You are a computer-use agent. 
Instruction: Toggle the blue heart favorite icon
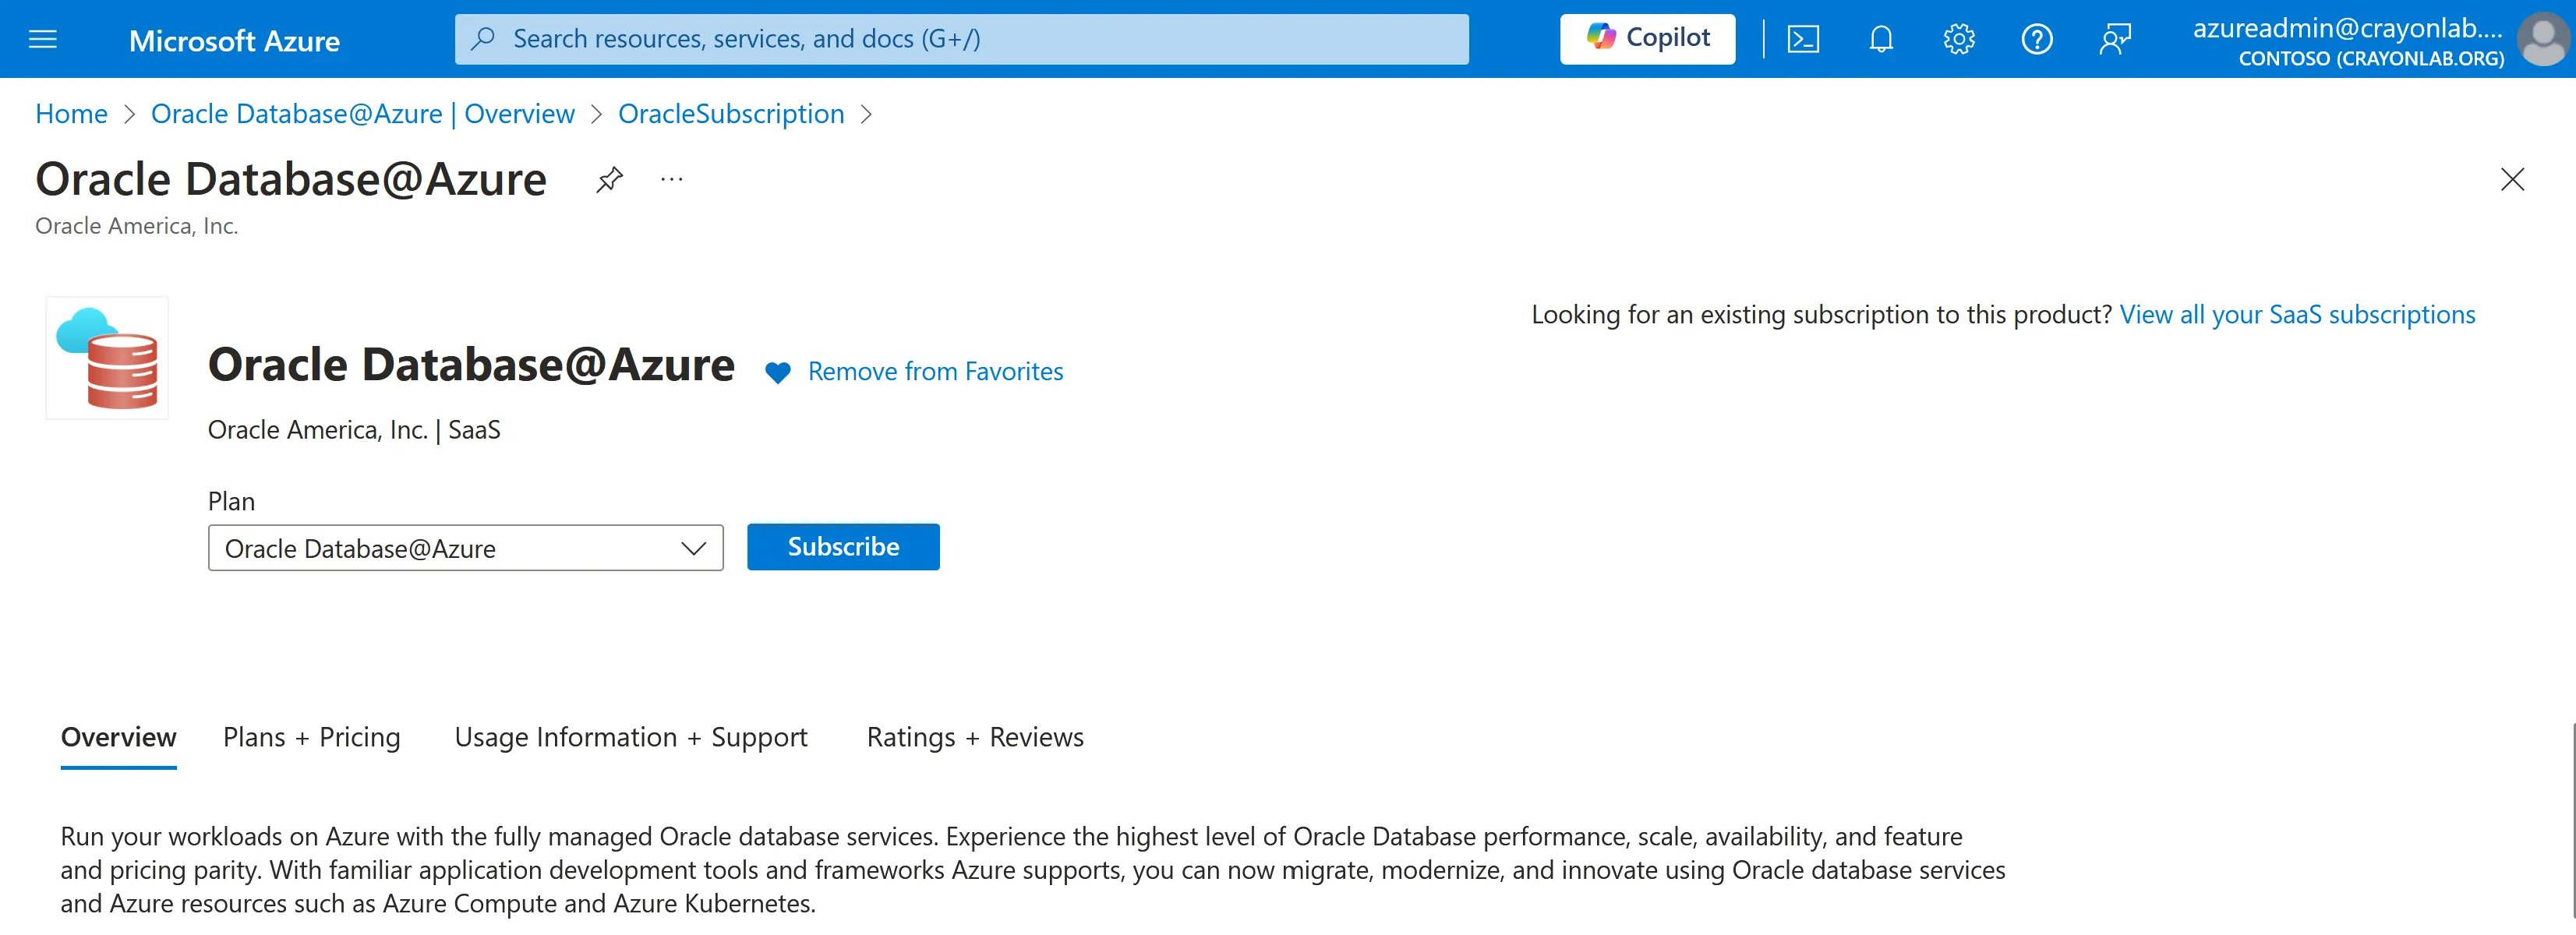(x=777, y=373)
